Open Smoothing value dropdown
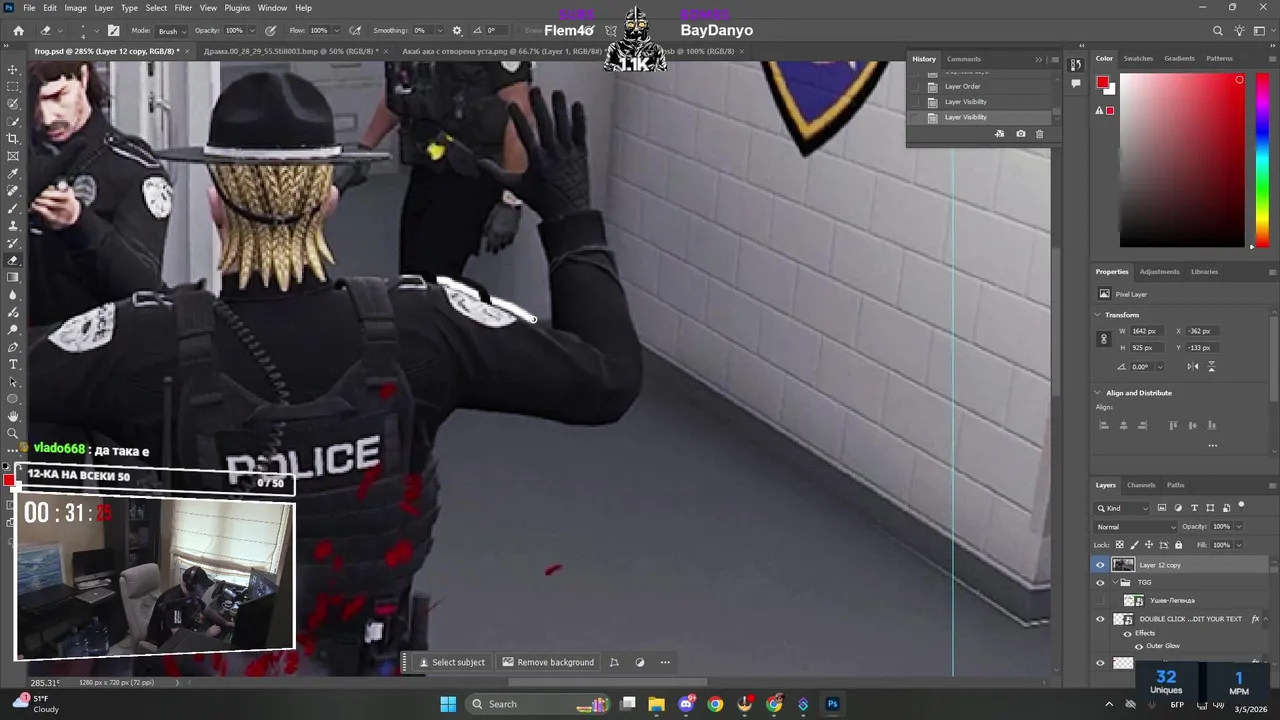The width and height of the screenshot is (1280, 720). coord(440,31)
